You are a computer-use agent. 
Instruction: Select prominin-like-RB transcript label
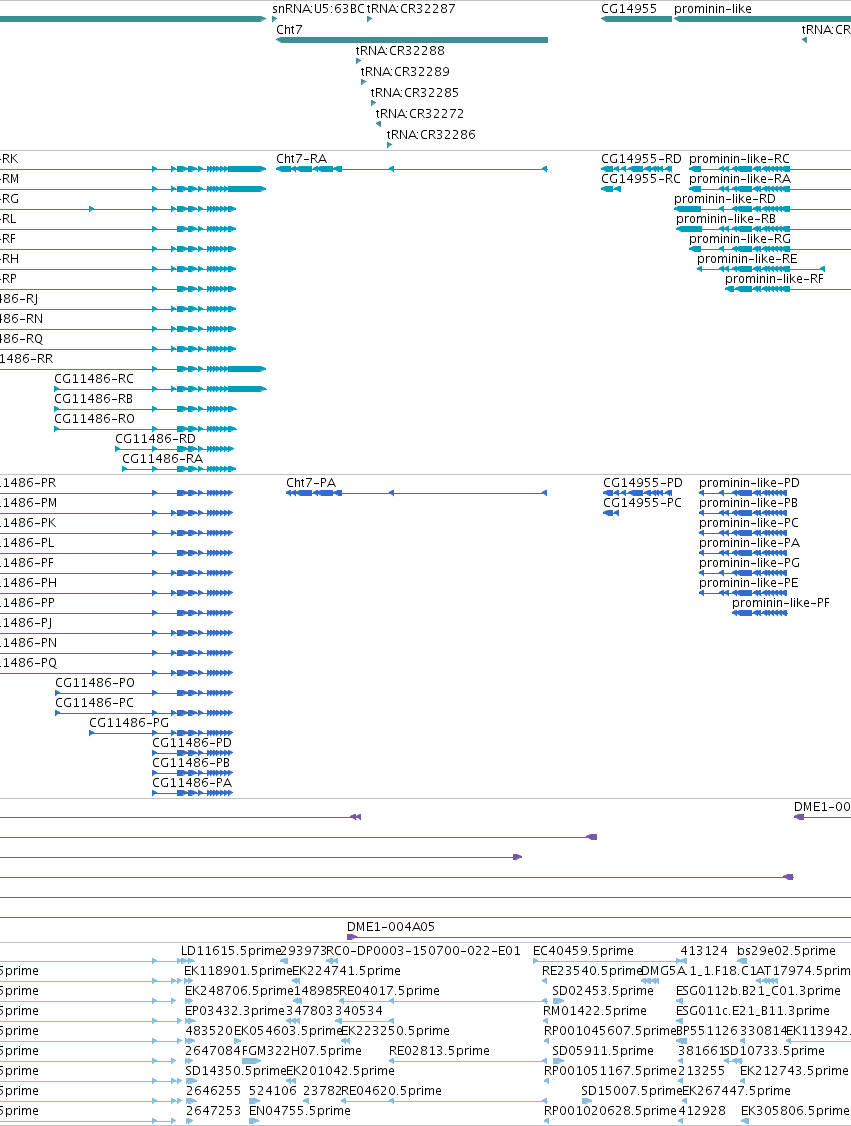point(725,219)
